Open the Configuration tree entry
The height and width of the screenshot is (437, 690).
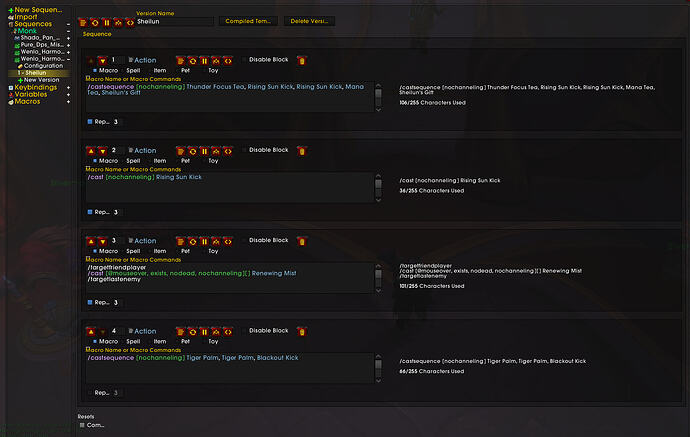coord(43,65)
